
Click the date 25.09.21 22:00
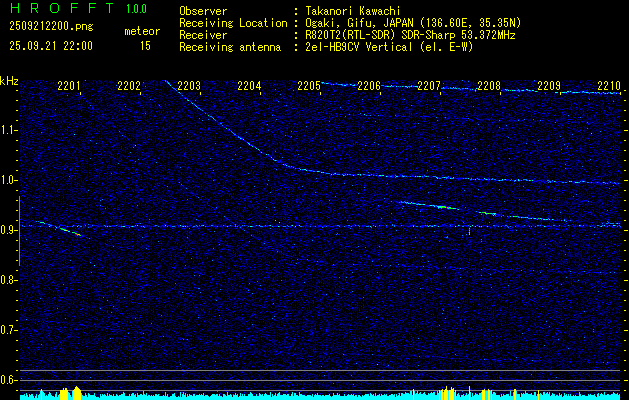coord(51,46)
